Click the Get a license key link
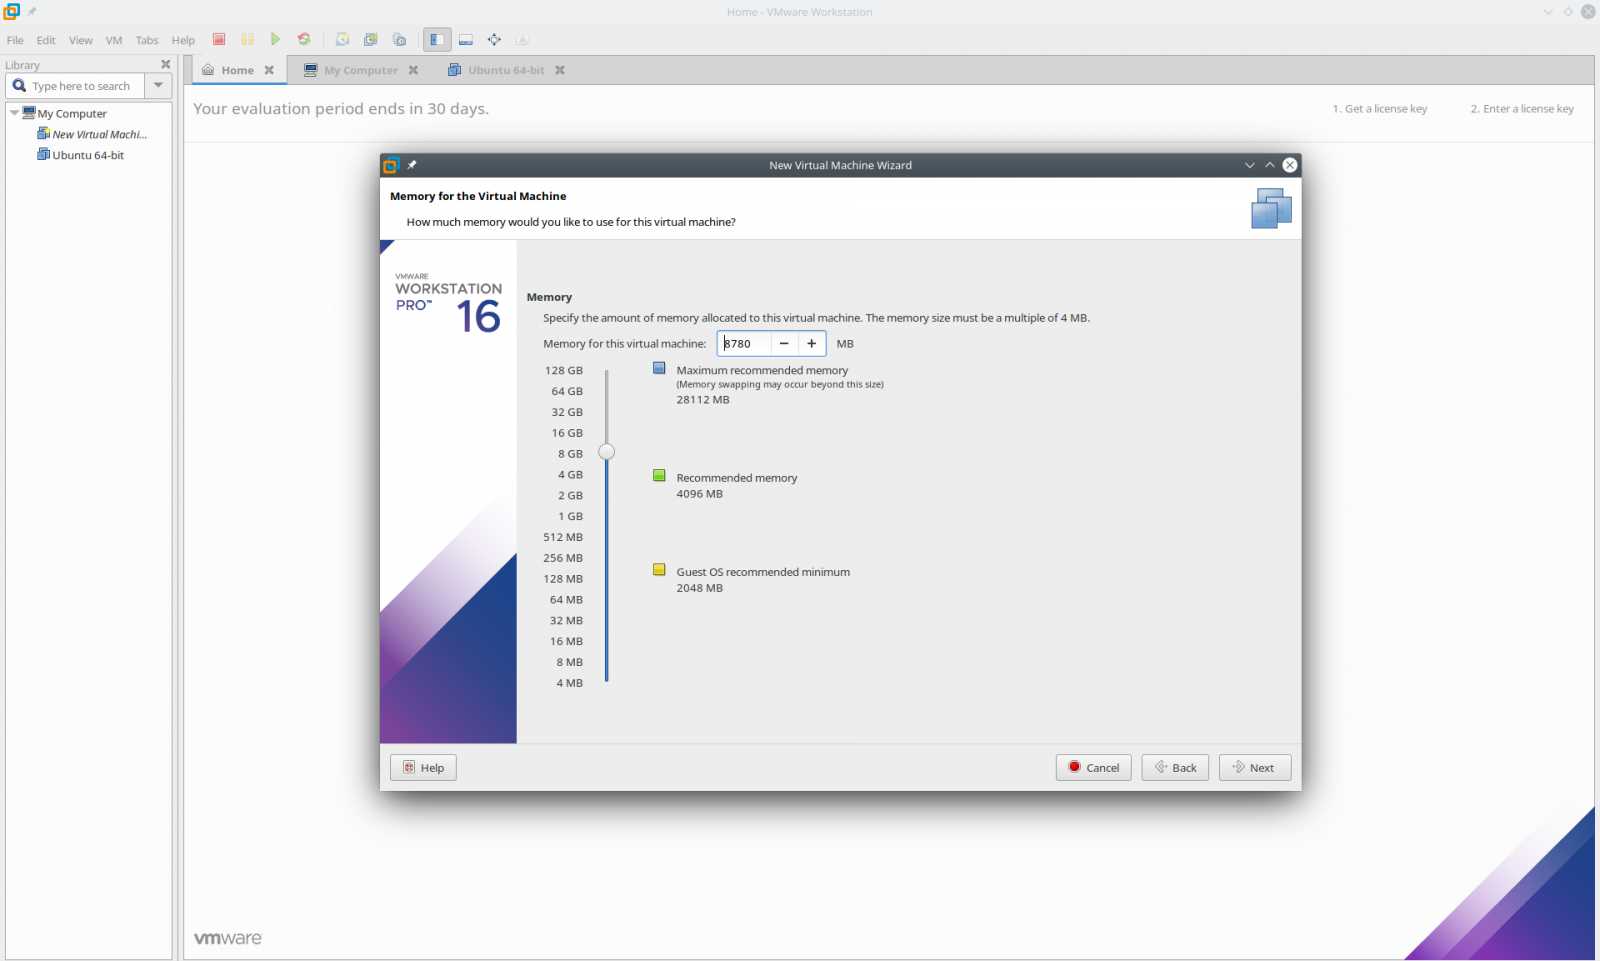 (1380, 109)
